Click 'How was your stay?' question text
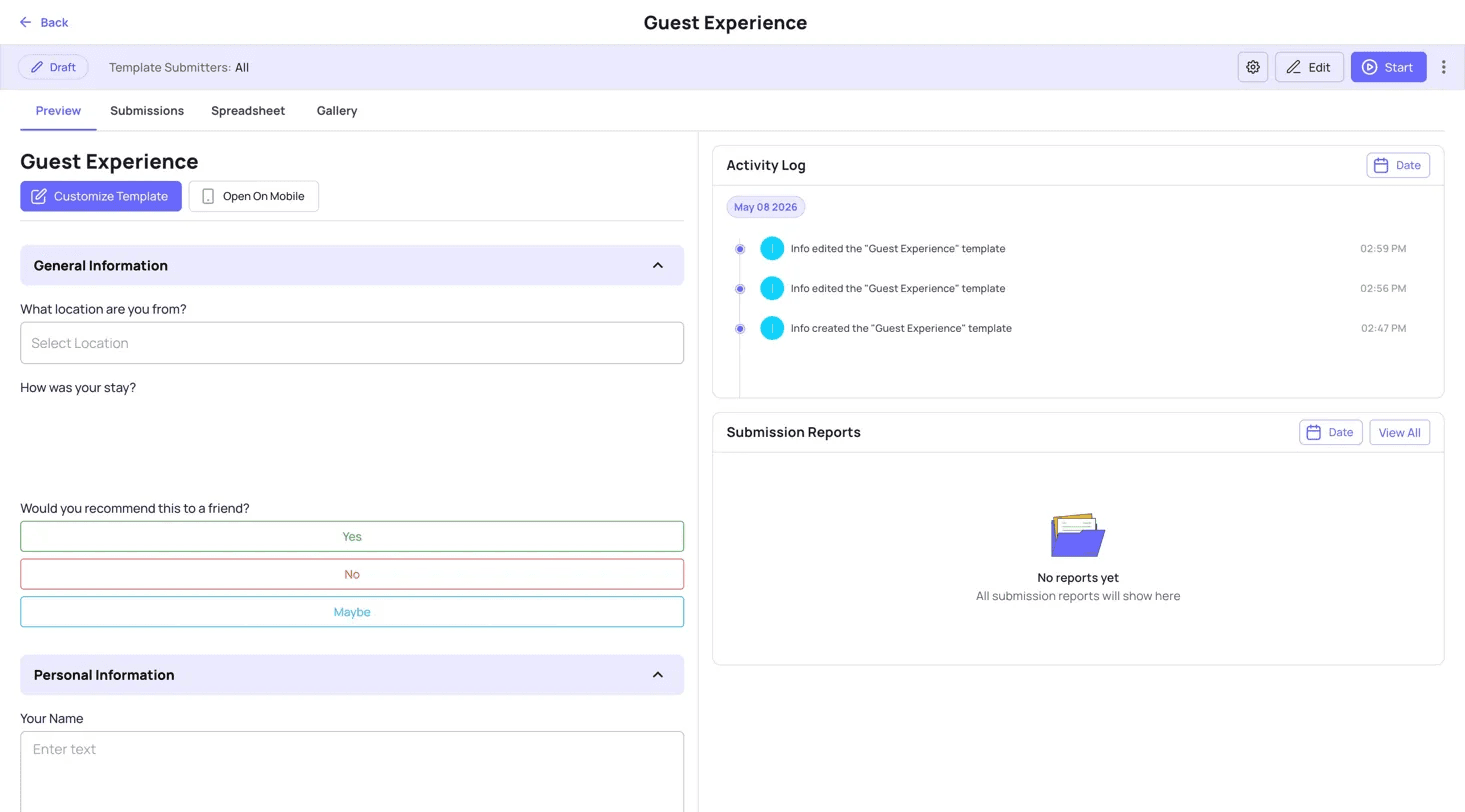This screenshot has height=812, width=1465. tap(78, 387)
